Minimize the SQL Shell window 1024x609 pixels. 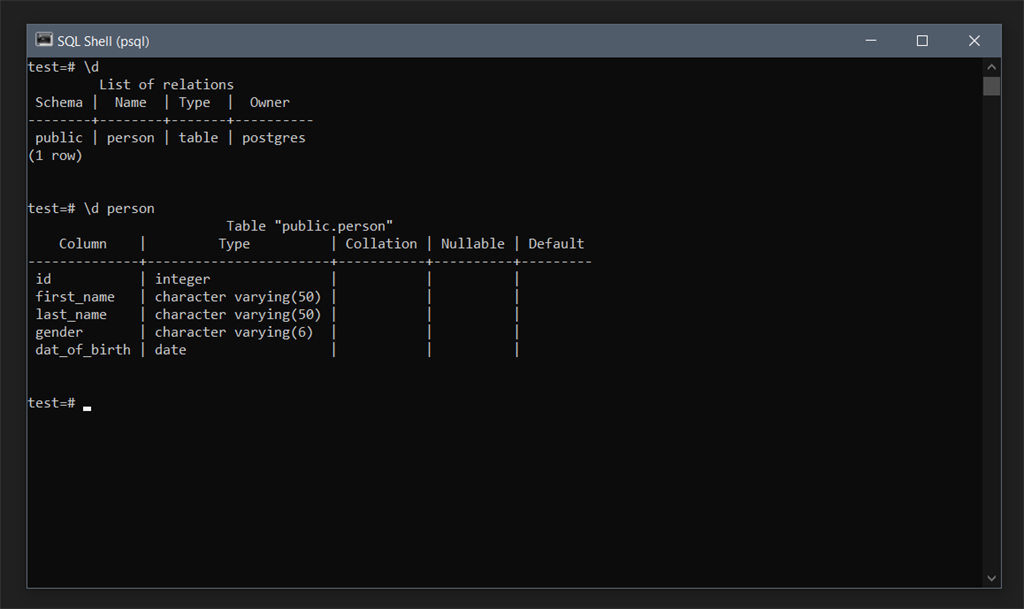point(870,41)
